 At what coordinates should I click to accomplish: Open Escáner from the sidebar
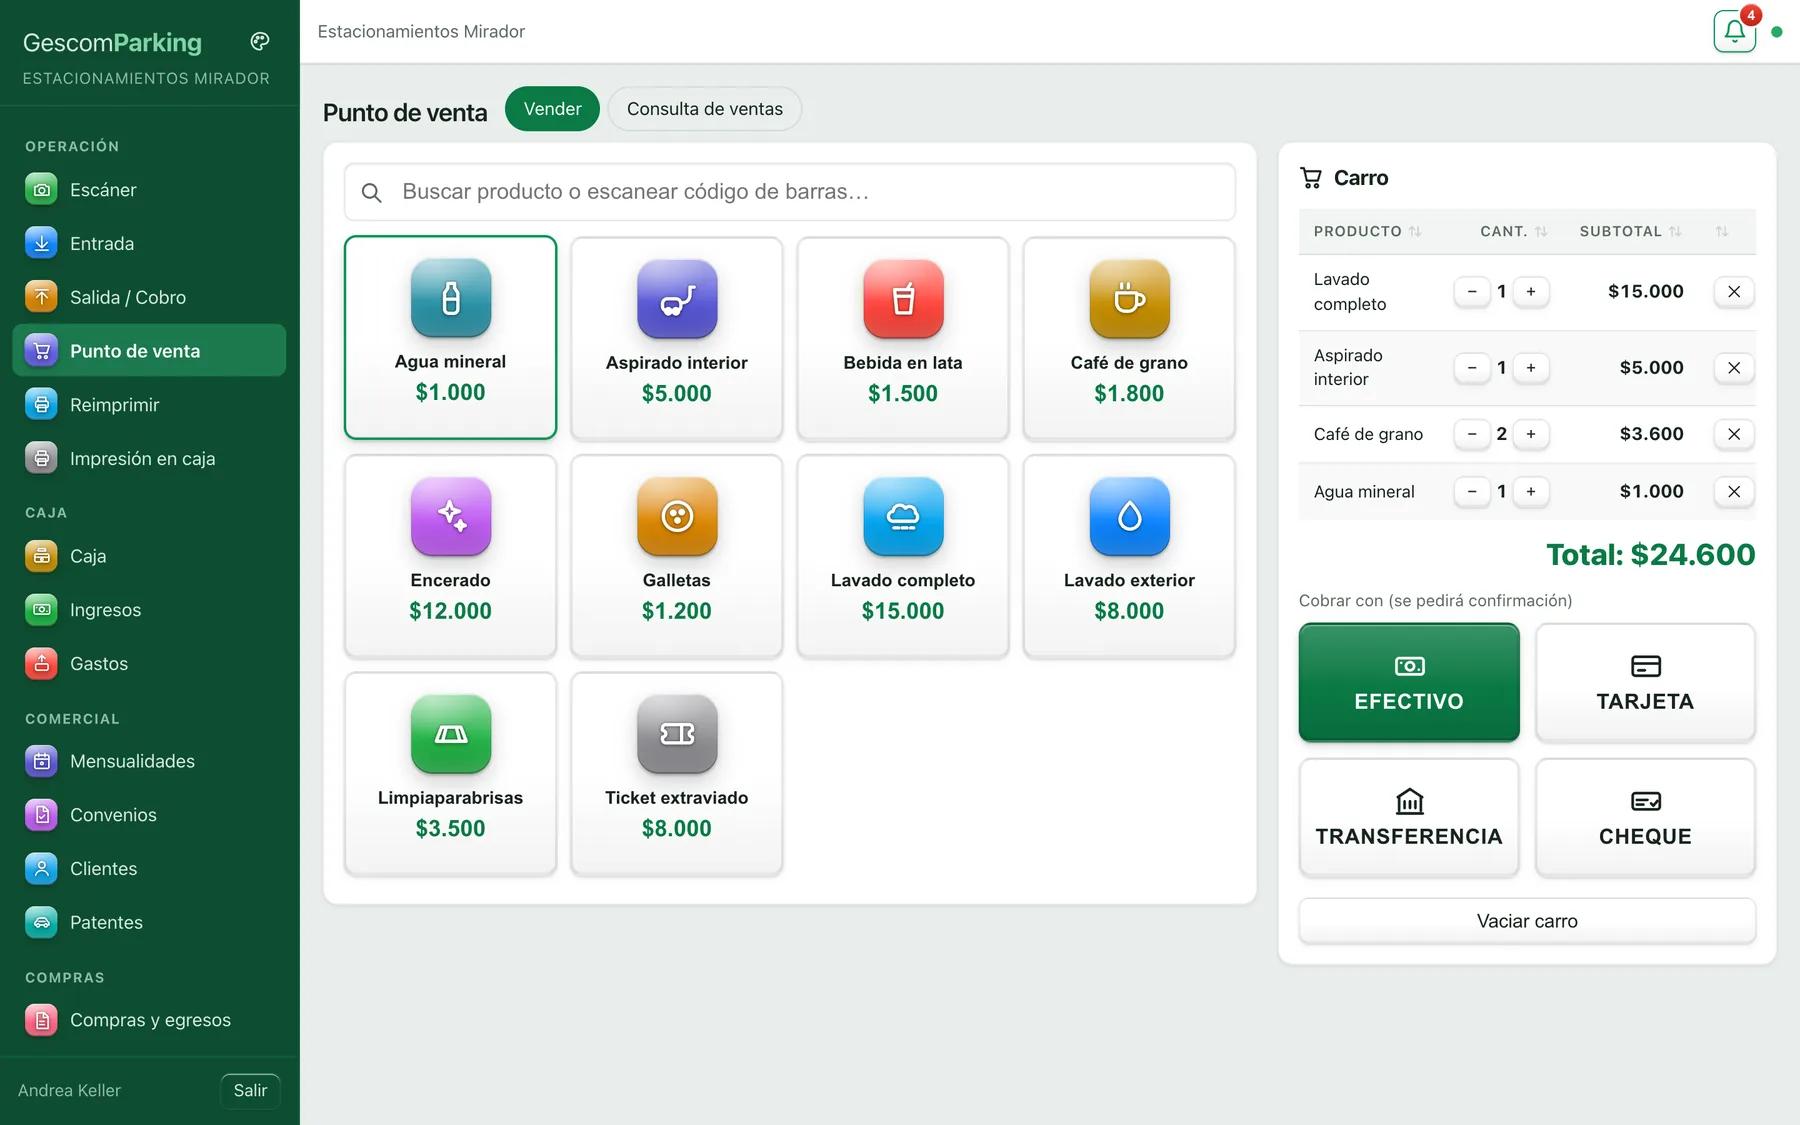(x=149, y=190)
